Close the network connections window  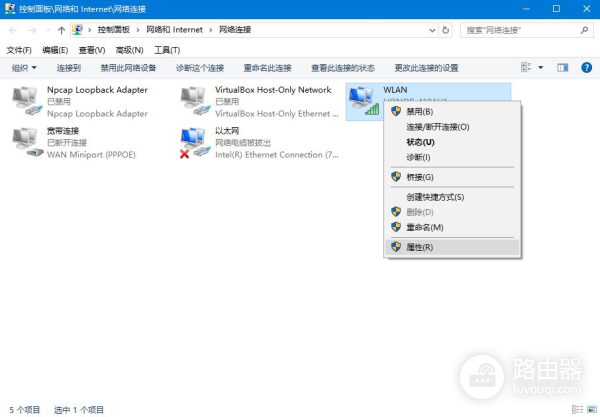point(586,9)
